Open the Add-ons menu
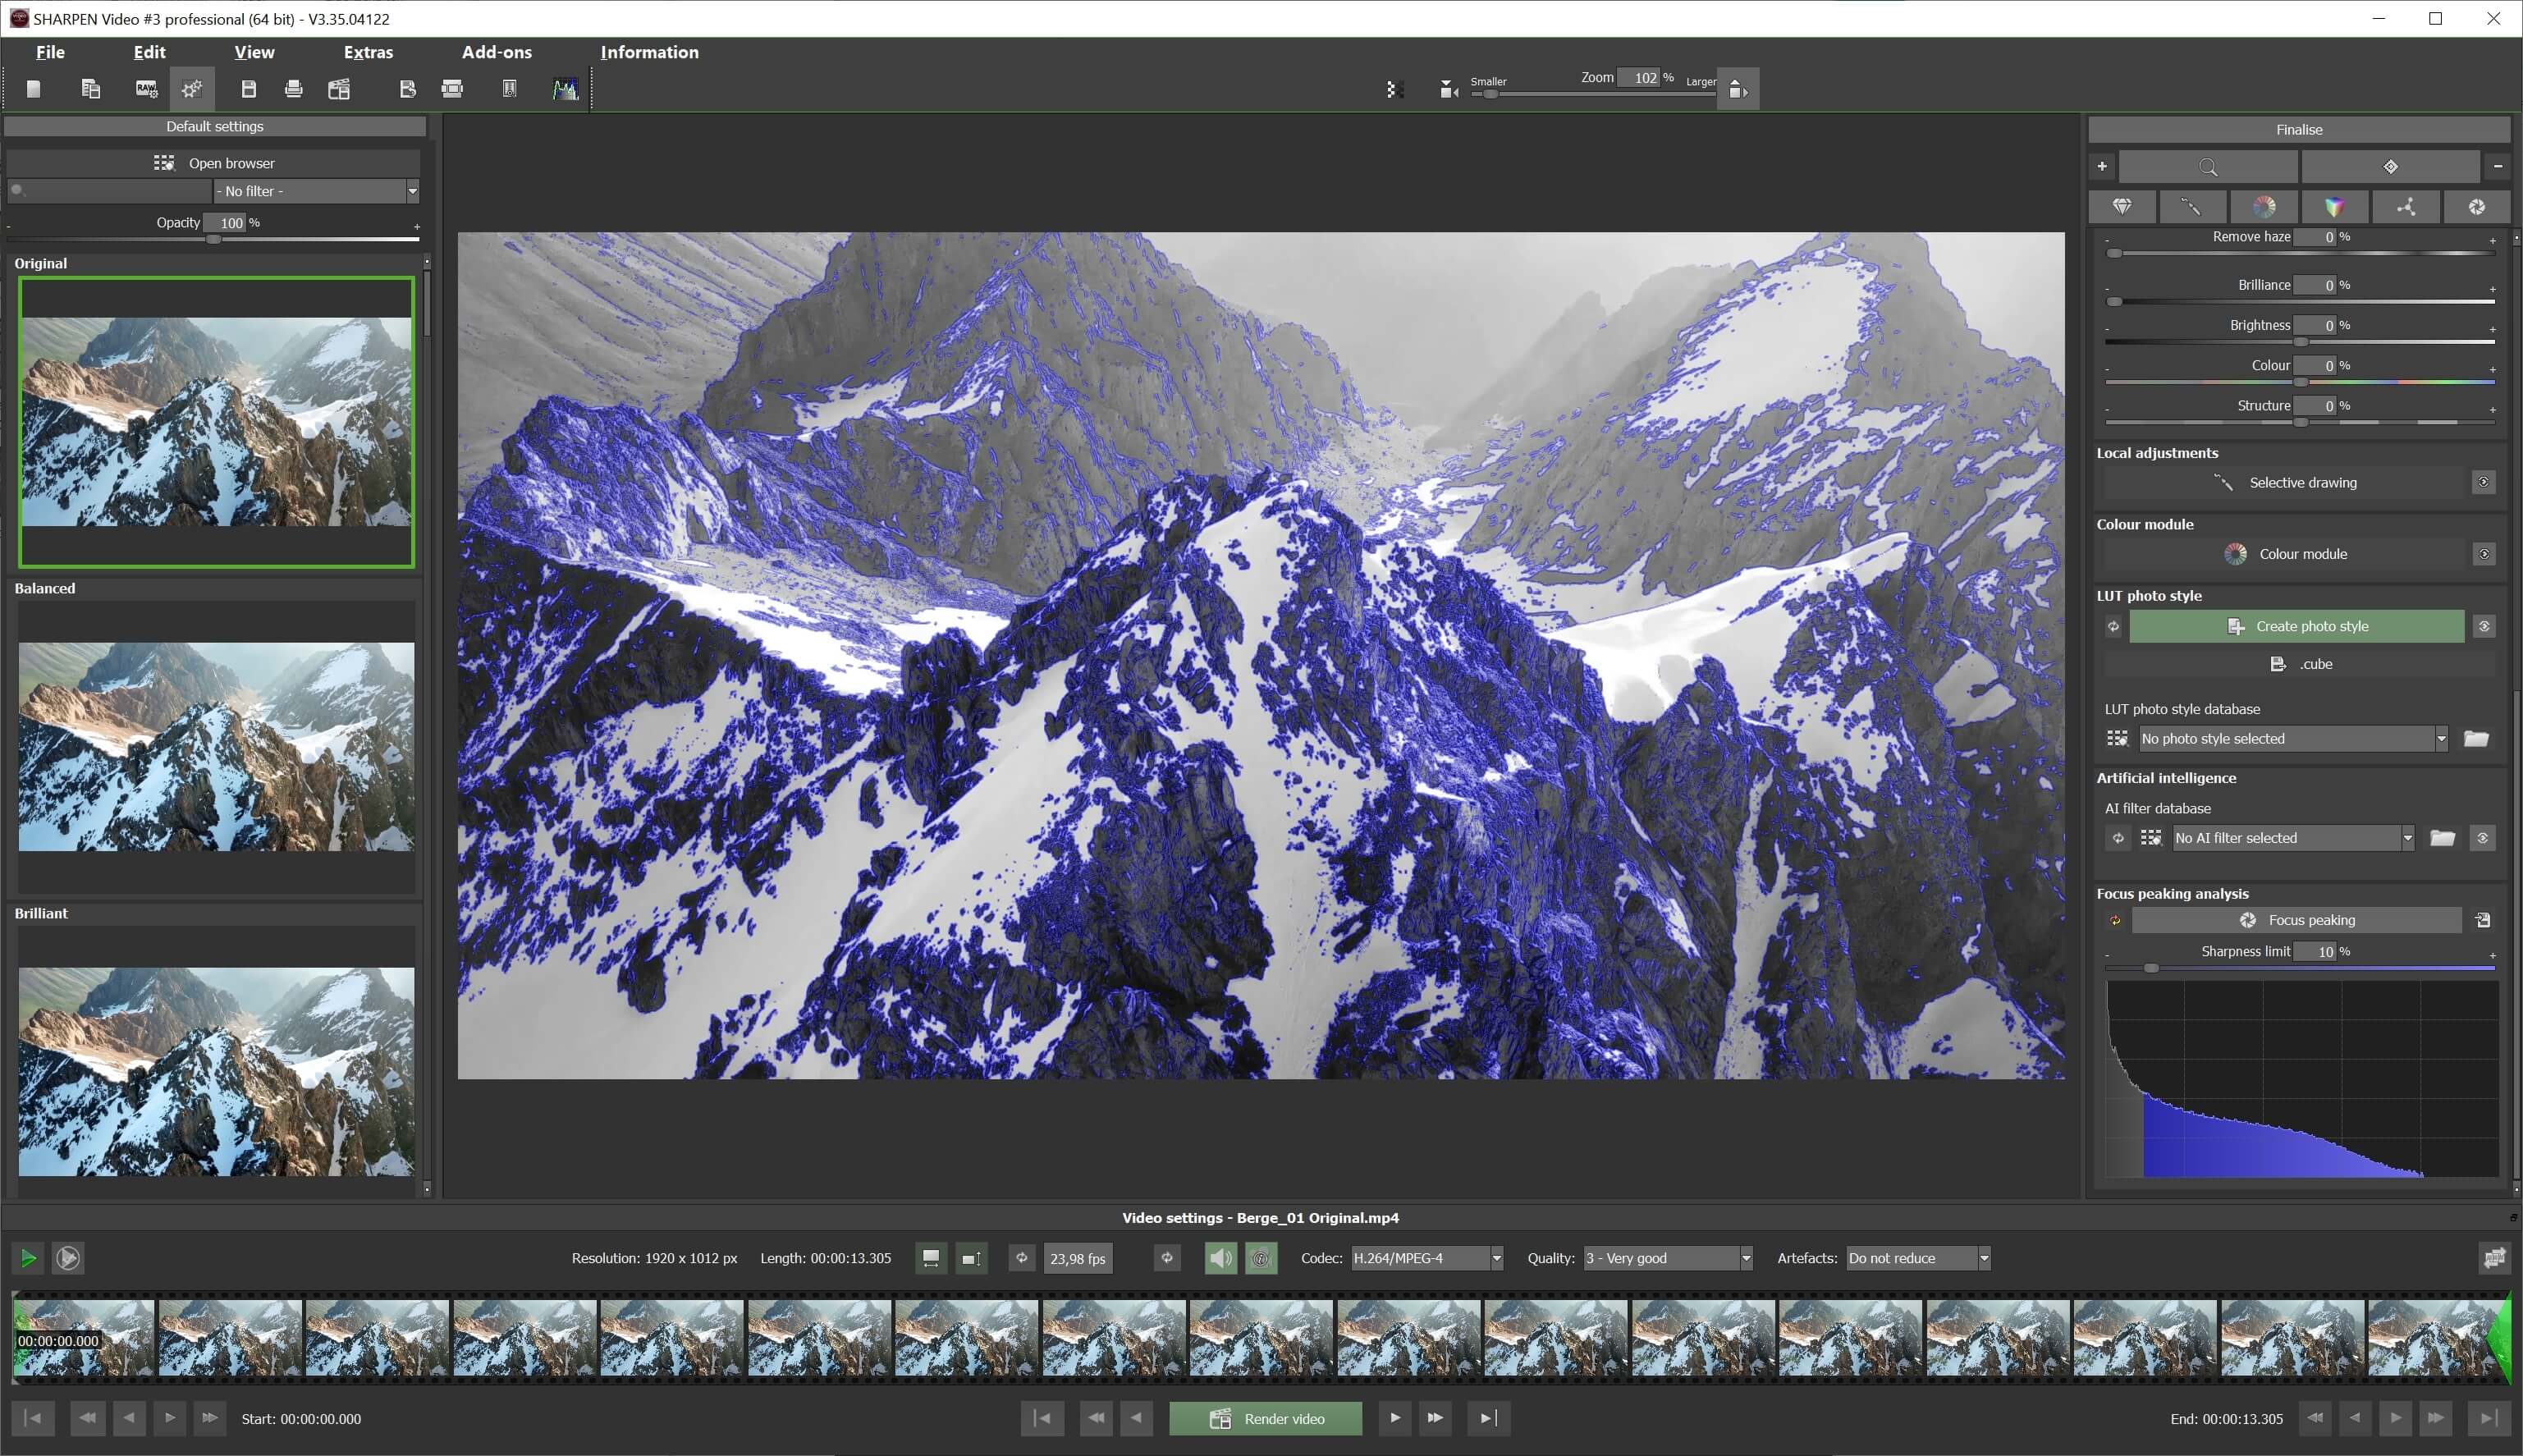The image size is (2523, 1456). coord(496,52)
